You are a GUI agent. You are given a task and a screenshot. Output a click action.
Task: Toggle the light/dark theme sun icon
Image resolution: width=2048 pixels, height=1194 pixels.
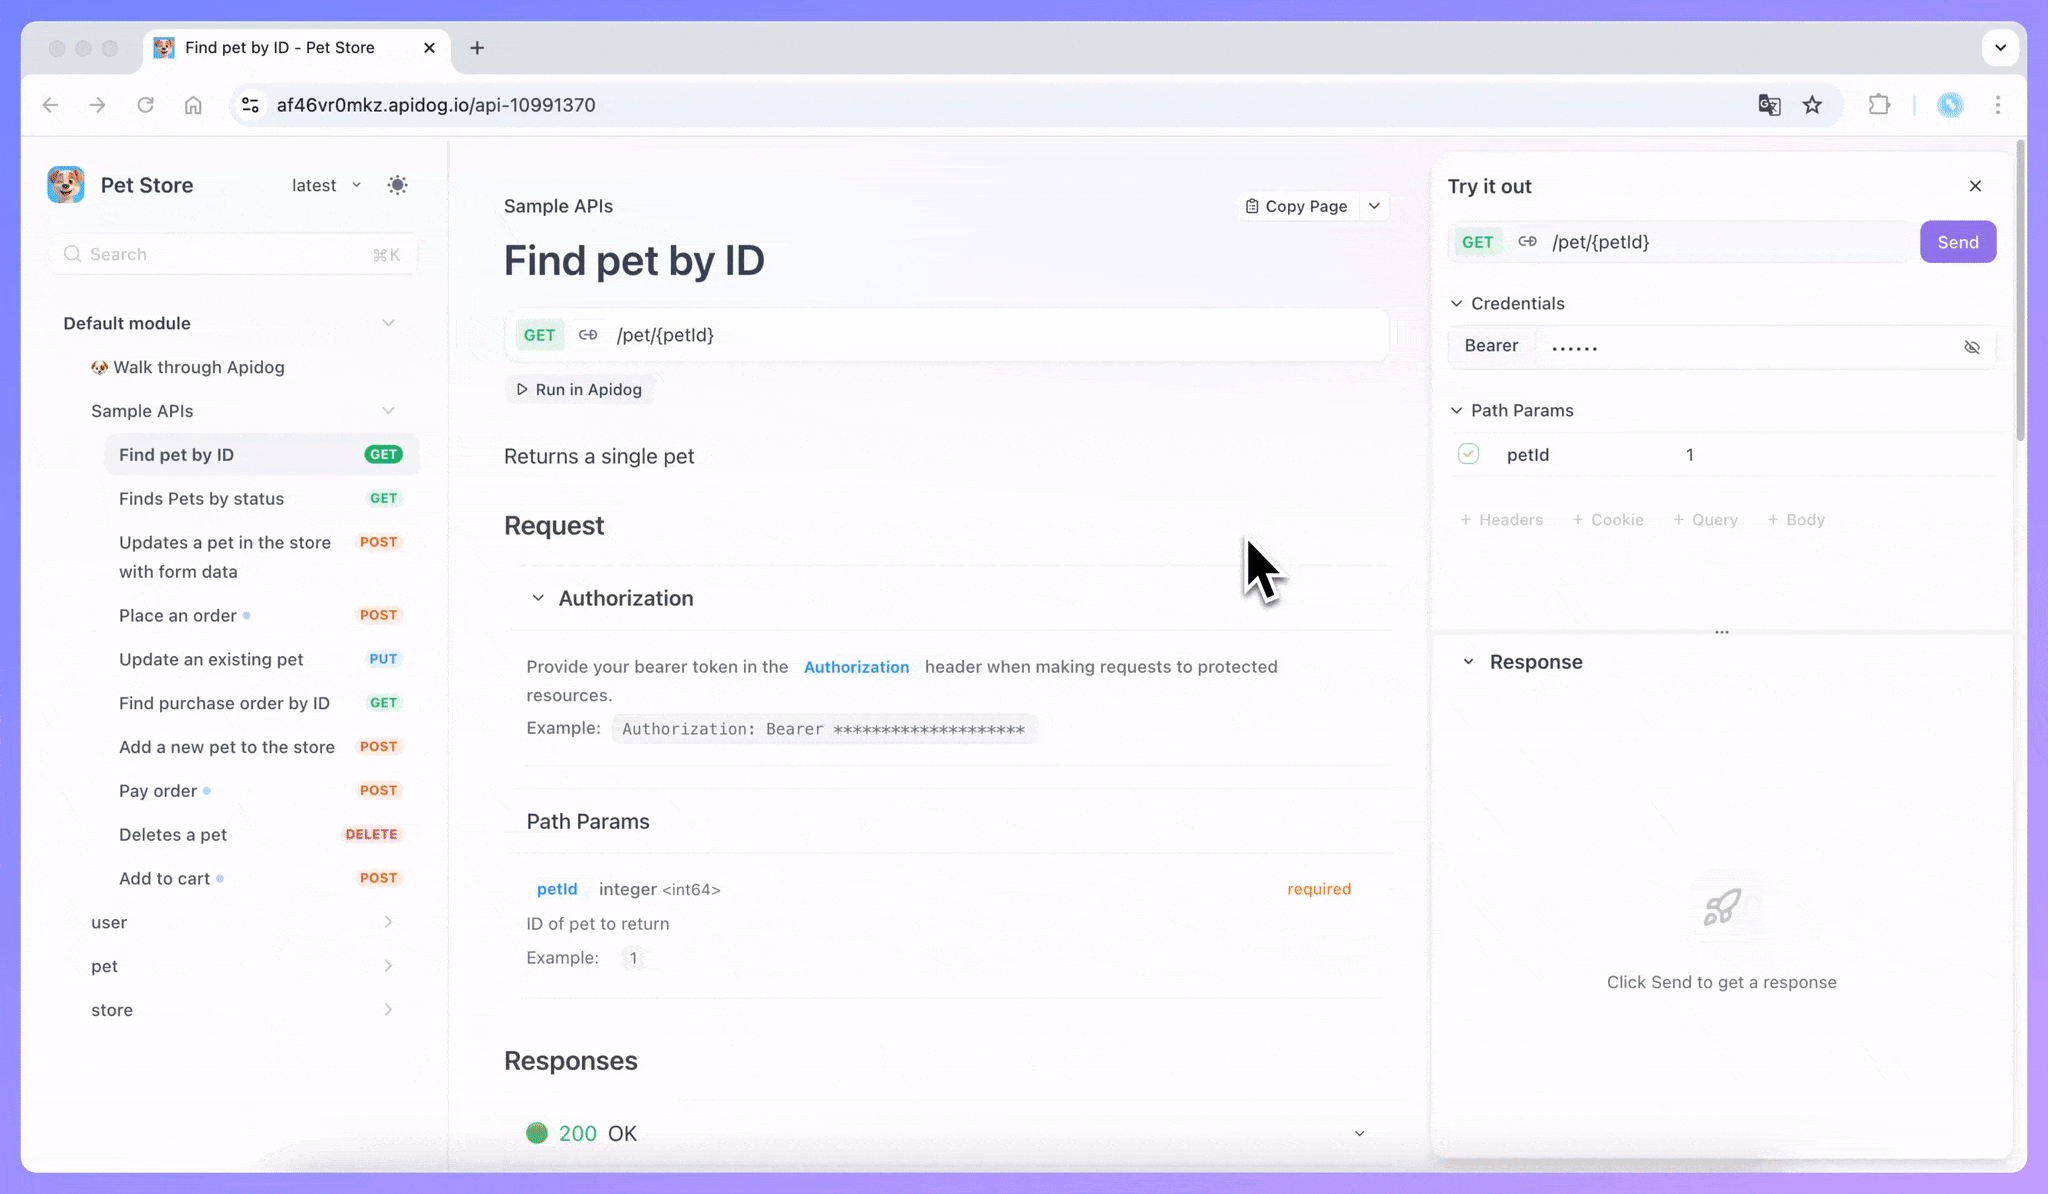397,185
